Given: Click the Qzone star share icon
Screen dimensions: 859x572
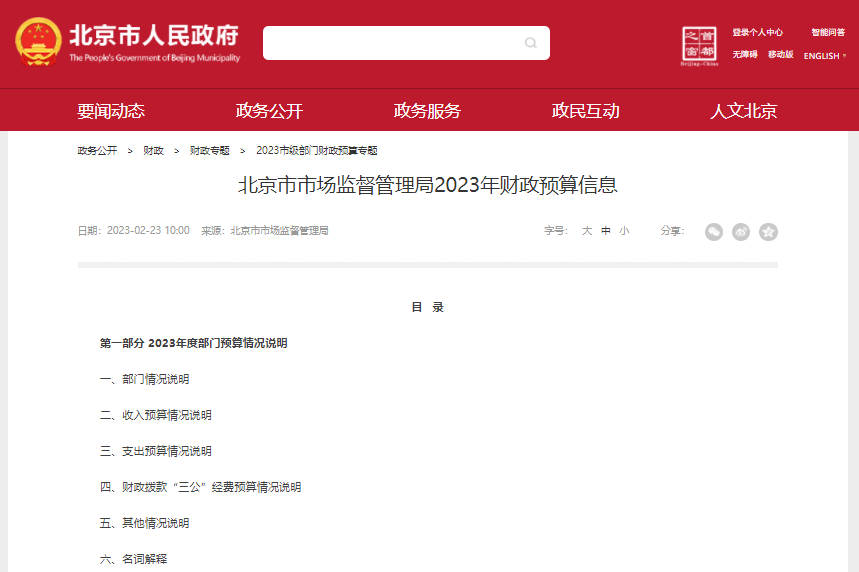Looking at the screenshot, I should (x=768, y=232).
